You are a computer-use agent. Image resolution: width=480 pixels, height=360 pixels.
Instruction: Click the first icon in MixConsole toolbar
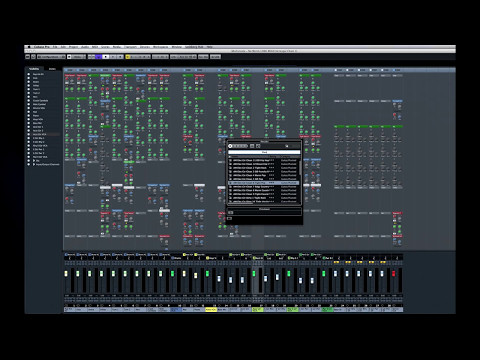tap(28, 57)
